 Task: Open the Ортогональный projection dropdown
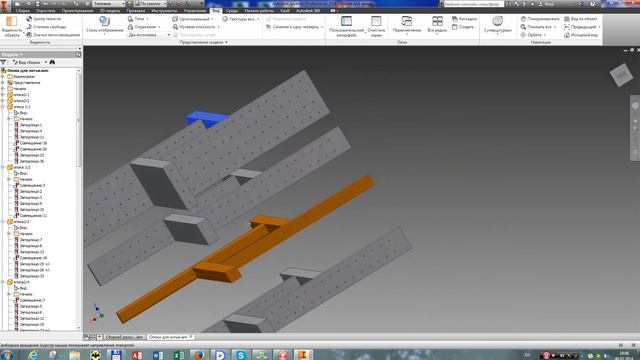coord(193,19)
